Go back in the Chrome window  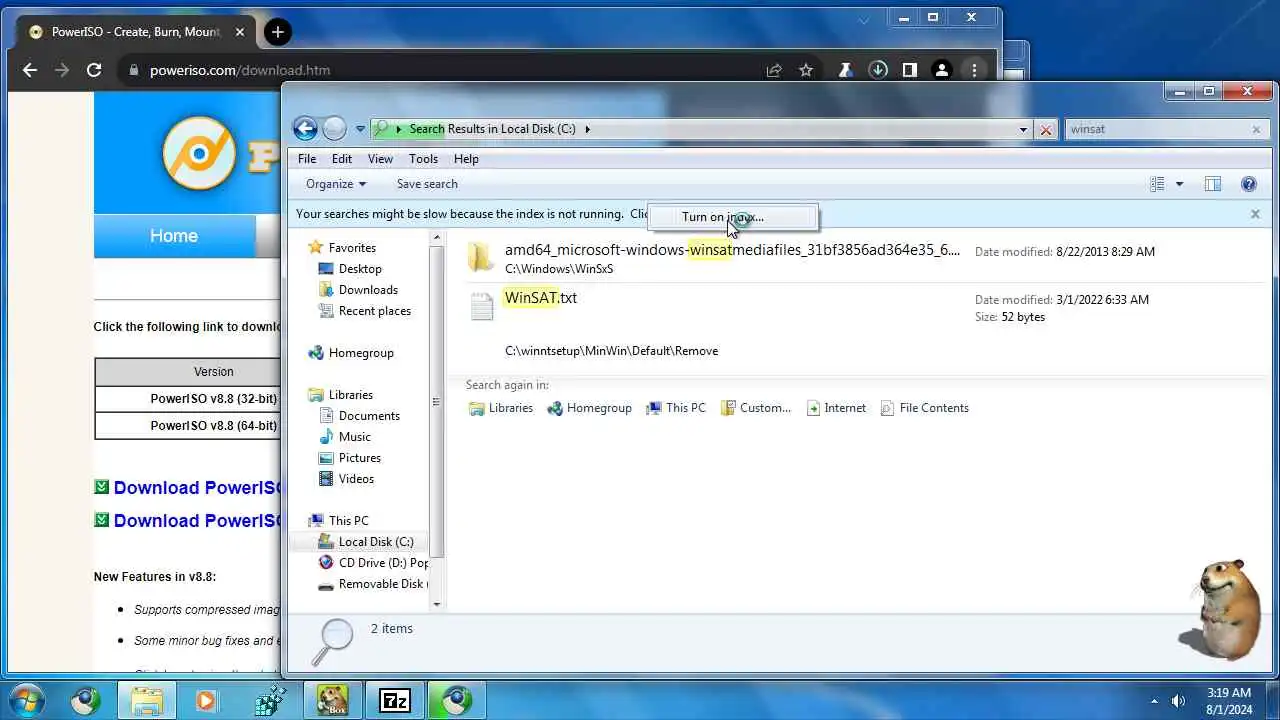pyautogui.click(x=30, y=70)
